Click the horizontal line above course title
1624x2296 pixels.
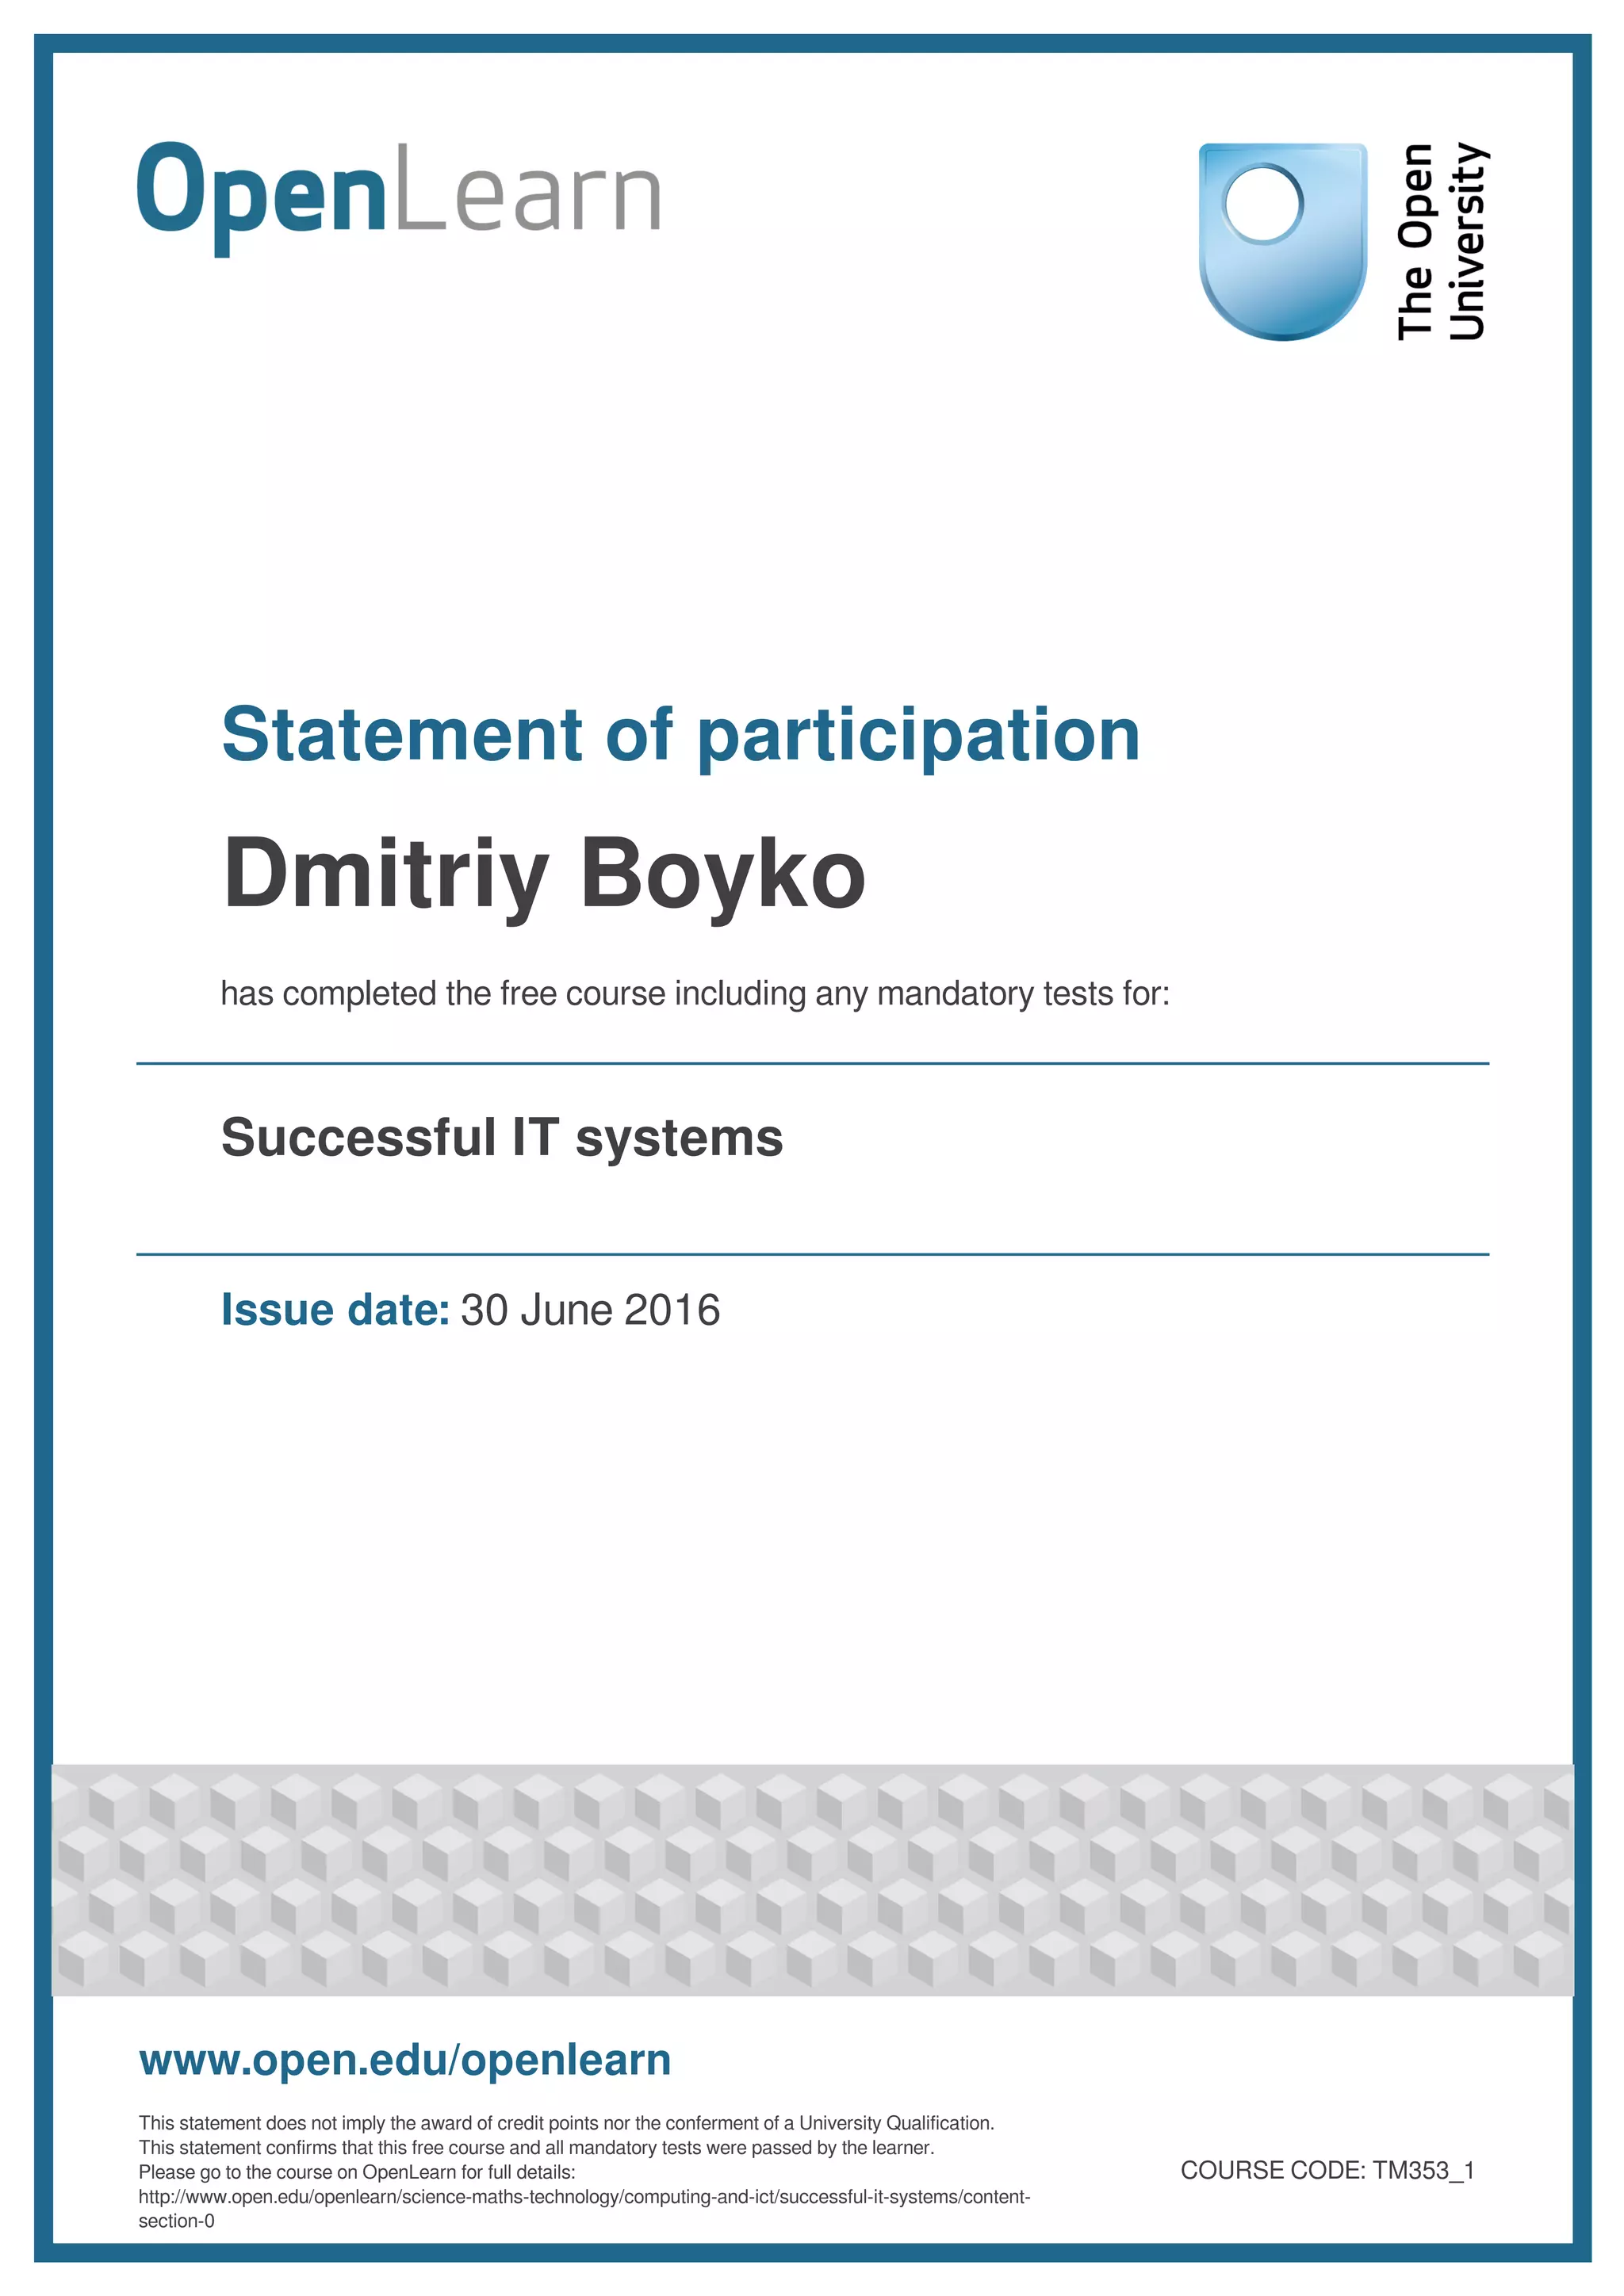[x=812, y=1064]
